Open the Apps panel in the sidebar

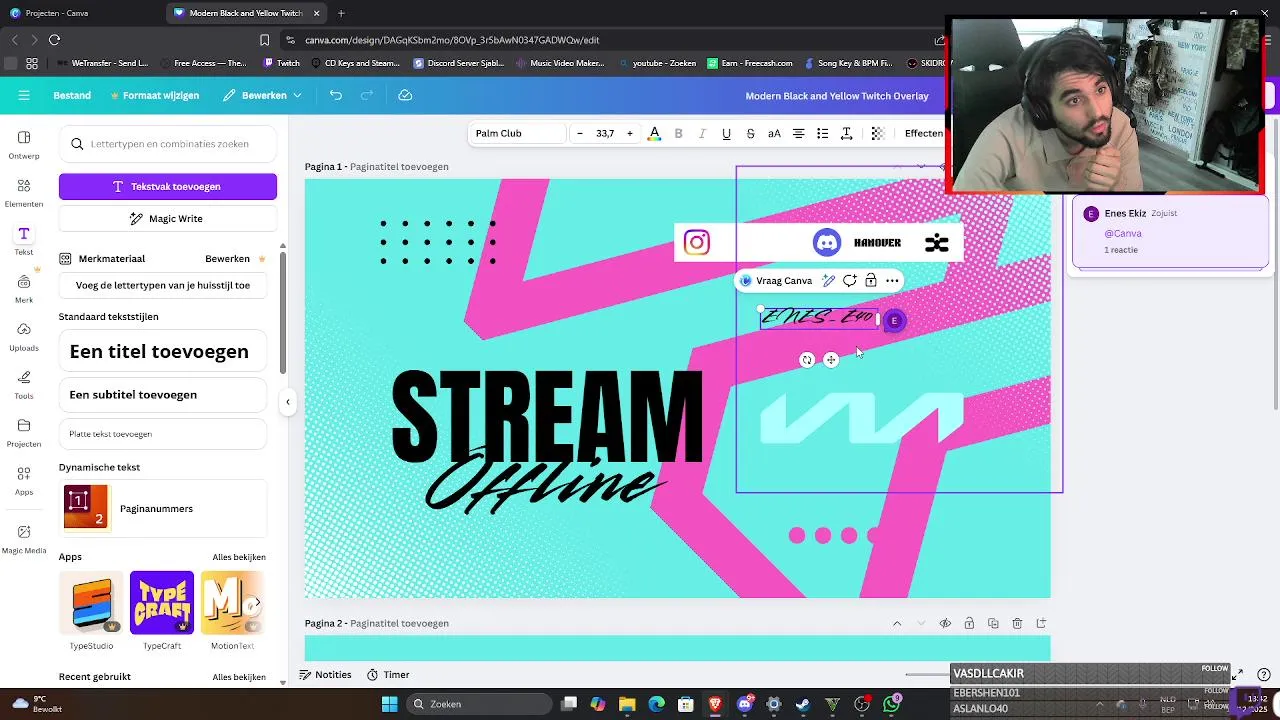[x=24, y=480]
